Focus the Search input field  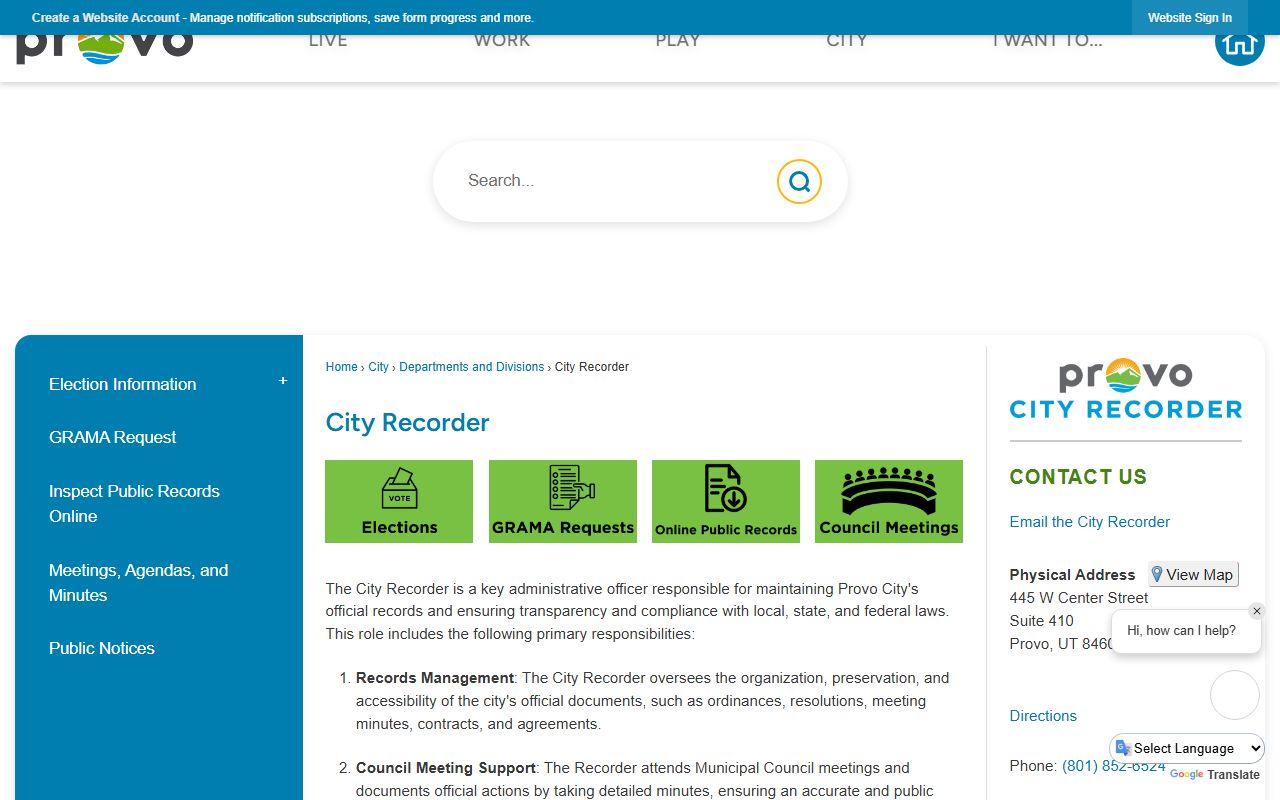point(615,181)
